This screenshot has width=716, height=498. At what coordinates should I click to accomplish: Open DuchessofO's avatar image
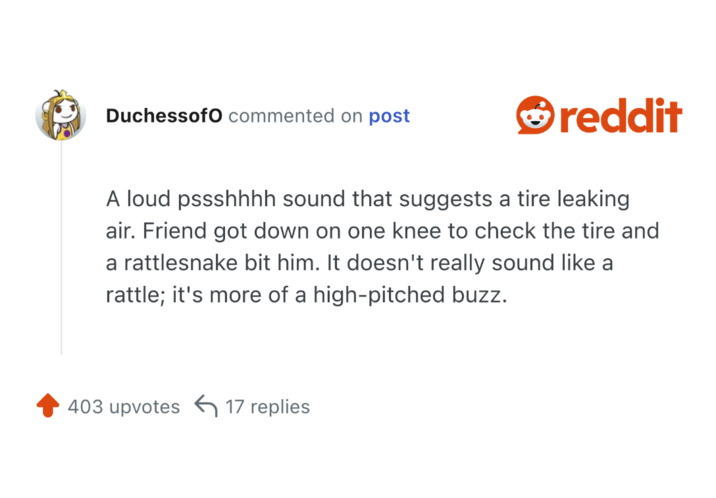tap(60, 116)
